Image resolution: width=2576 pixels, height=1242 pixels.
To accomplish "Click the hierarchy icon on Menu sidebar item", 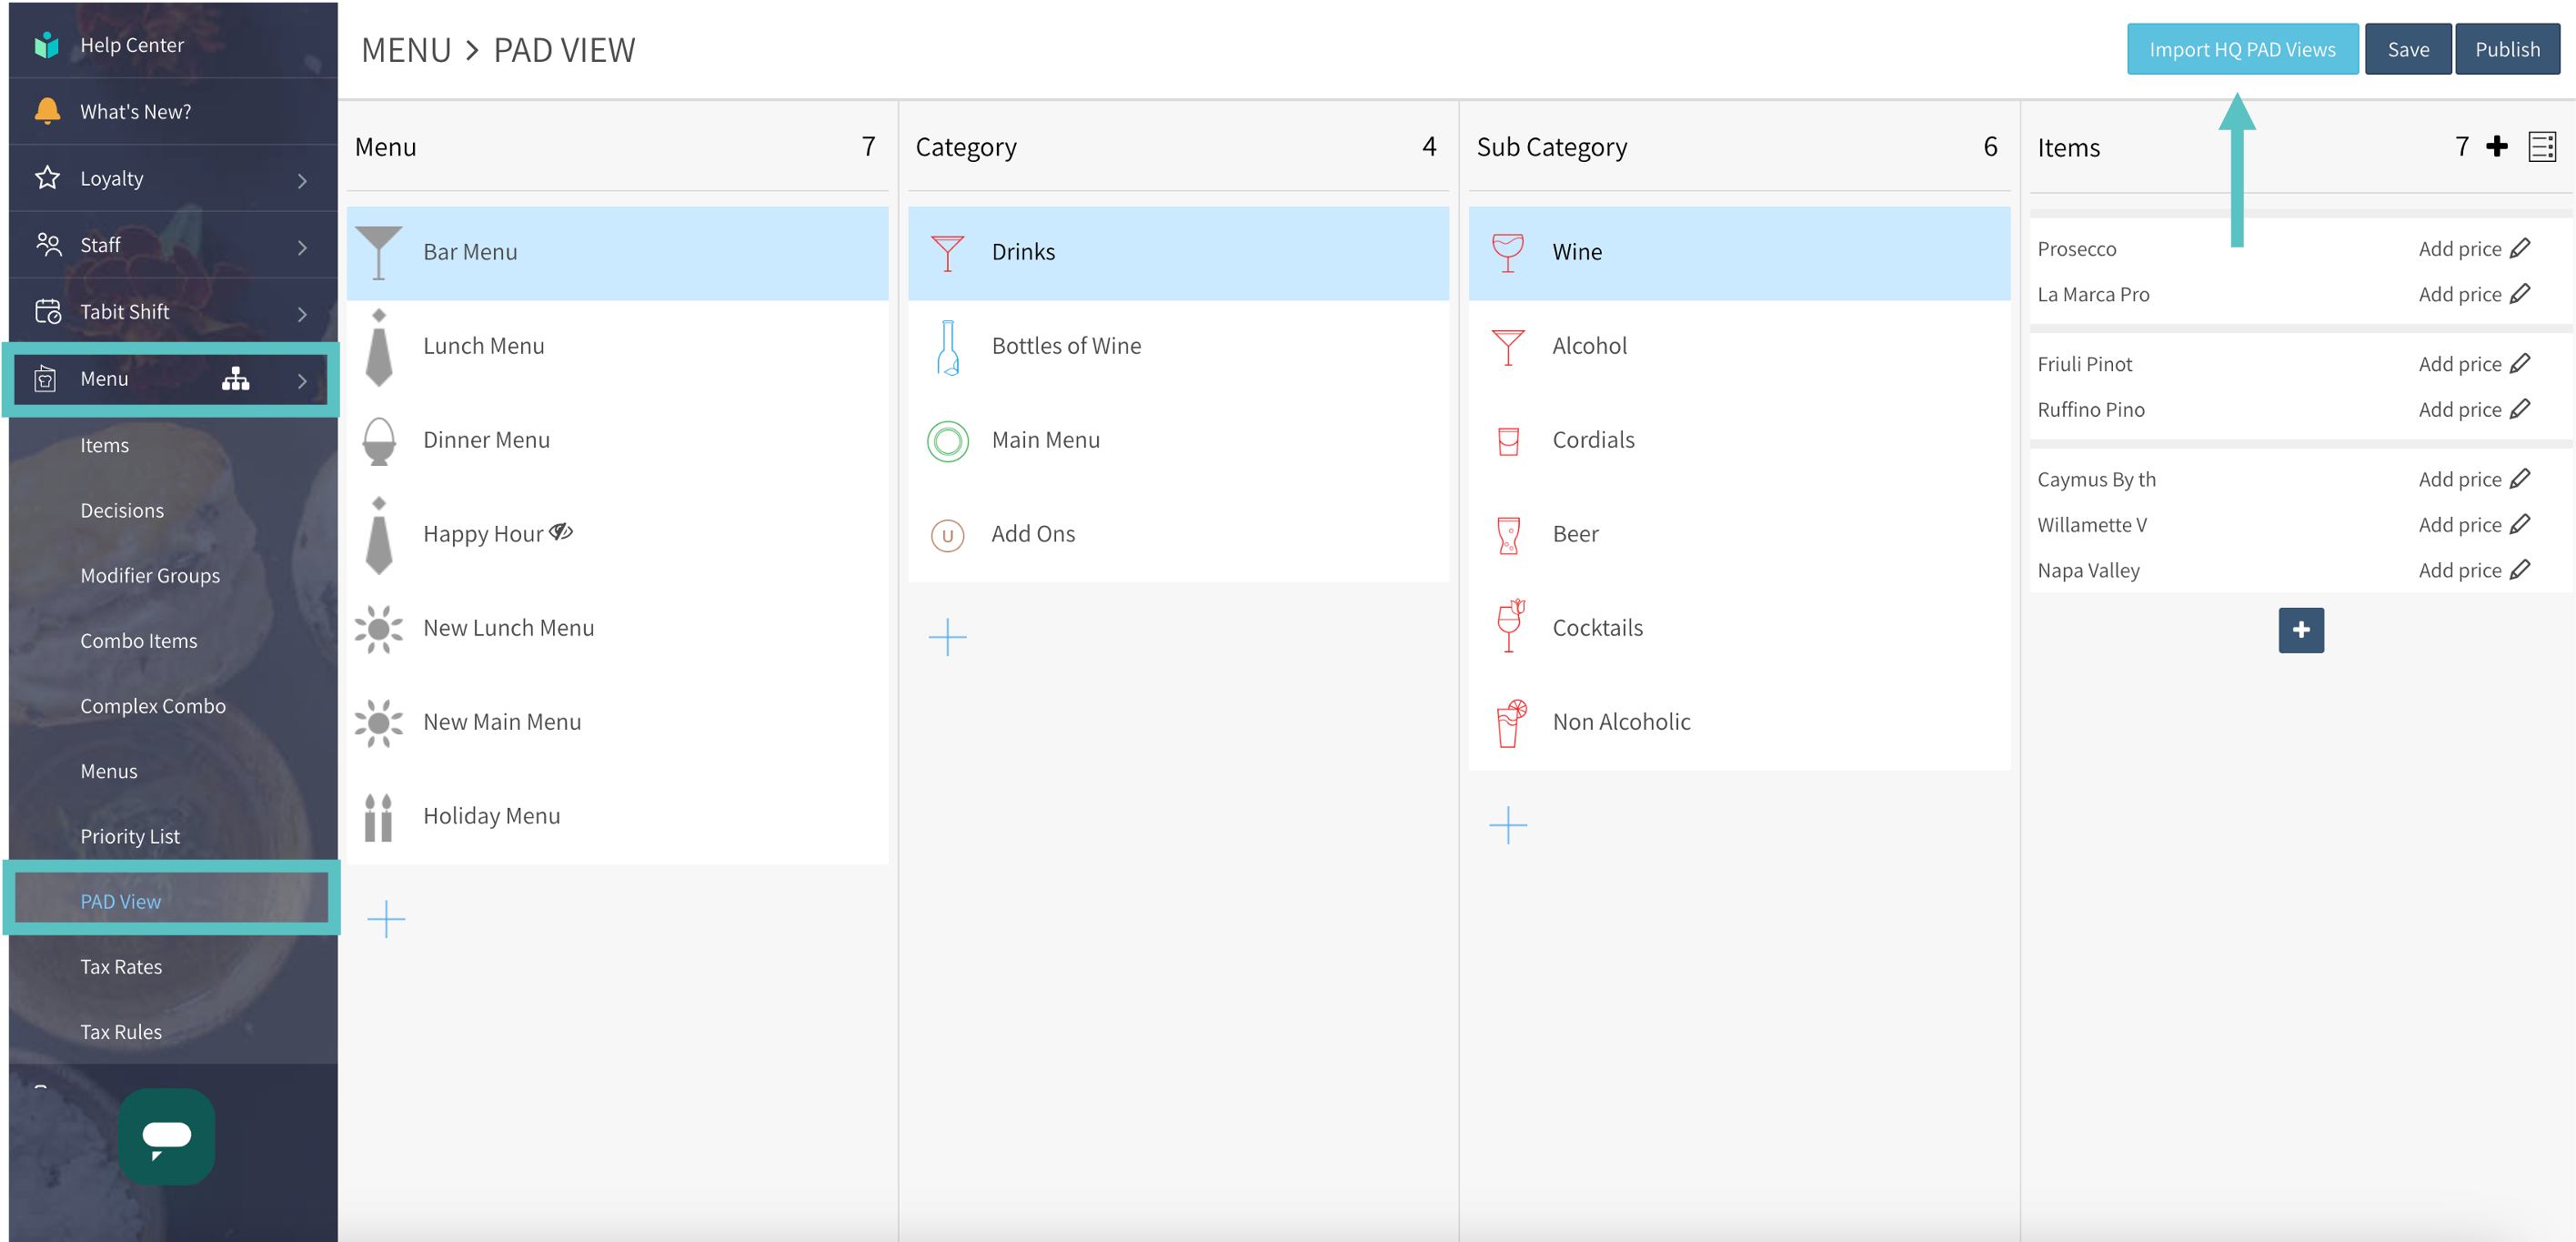I will [x=236, y=379].
